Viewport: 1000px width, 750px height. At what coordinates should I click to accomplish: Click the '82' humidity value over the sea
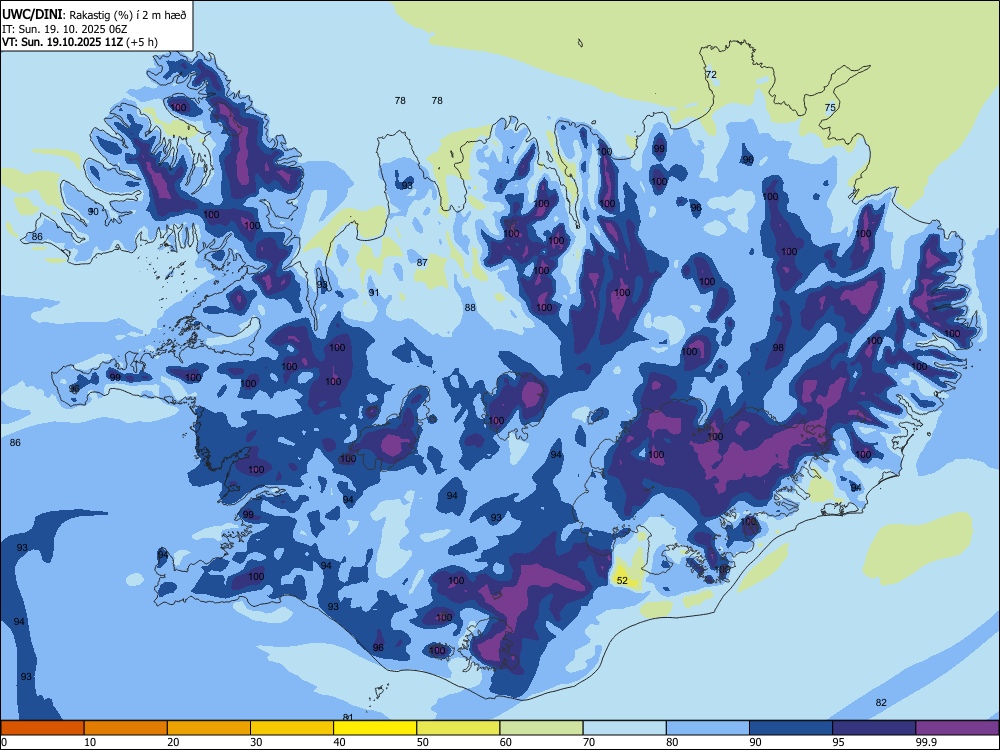tap(881, 703)
